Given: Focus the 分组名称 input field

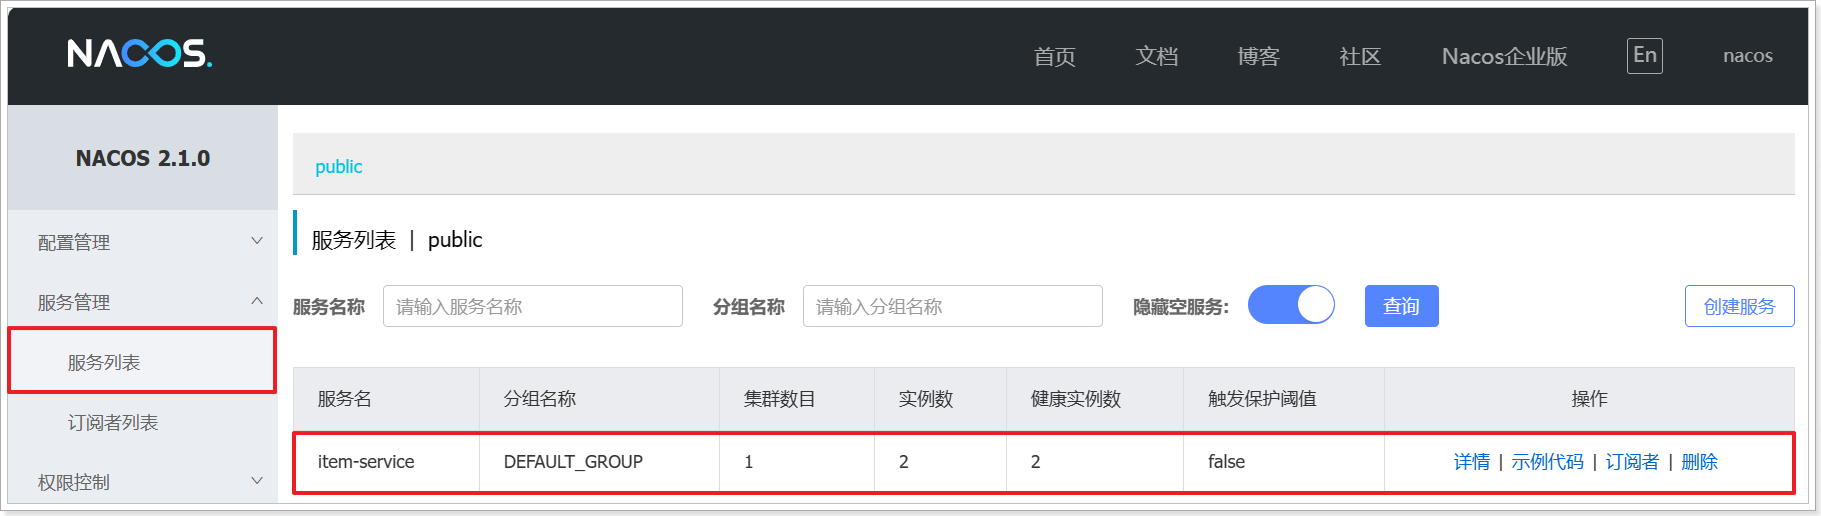Looking at the screenshot, I should point(953,306).
